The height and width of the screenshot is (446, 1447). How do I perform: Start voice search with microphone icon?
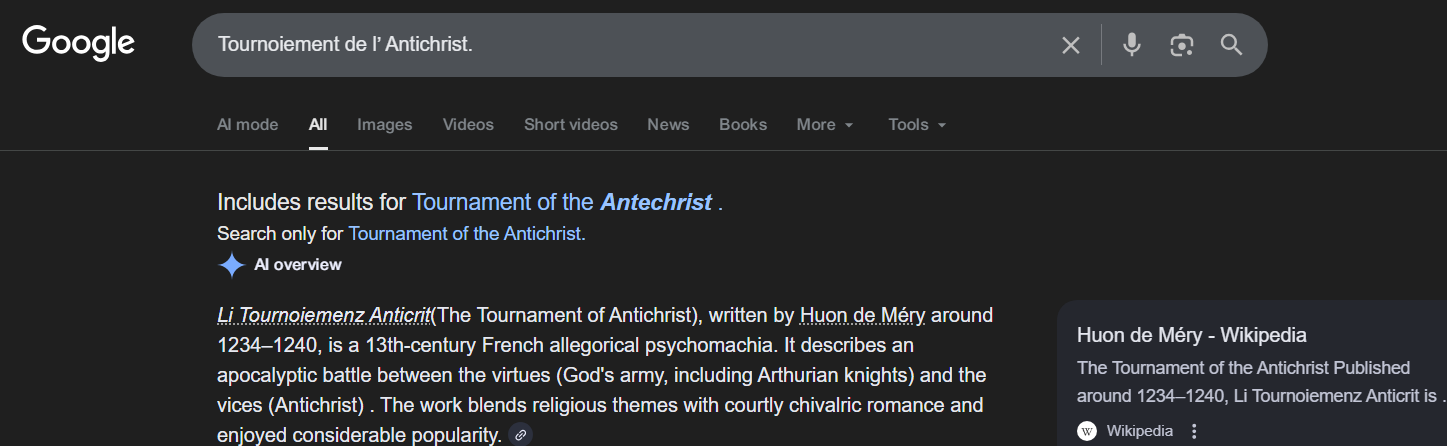(x=1131, y=45)
